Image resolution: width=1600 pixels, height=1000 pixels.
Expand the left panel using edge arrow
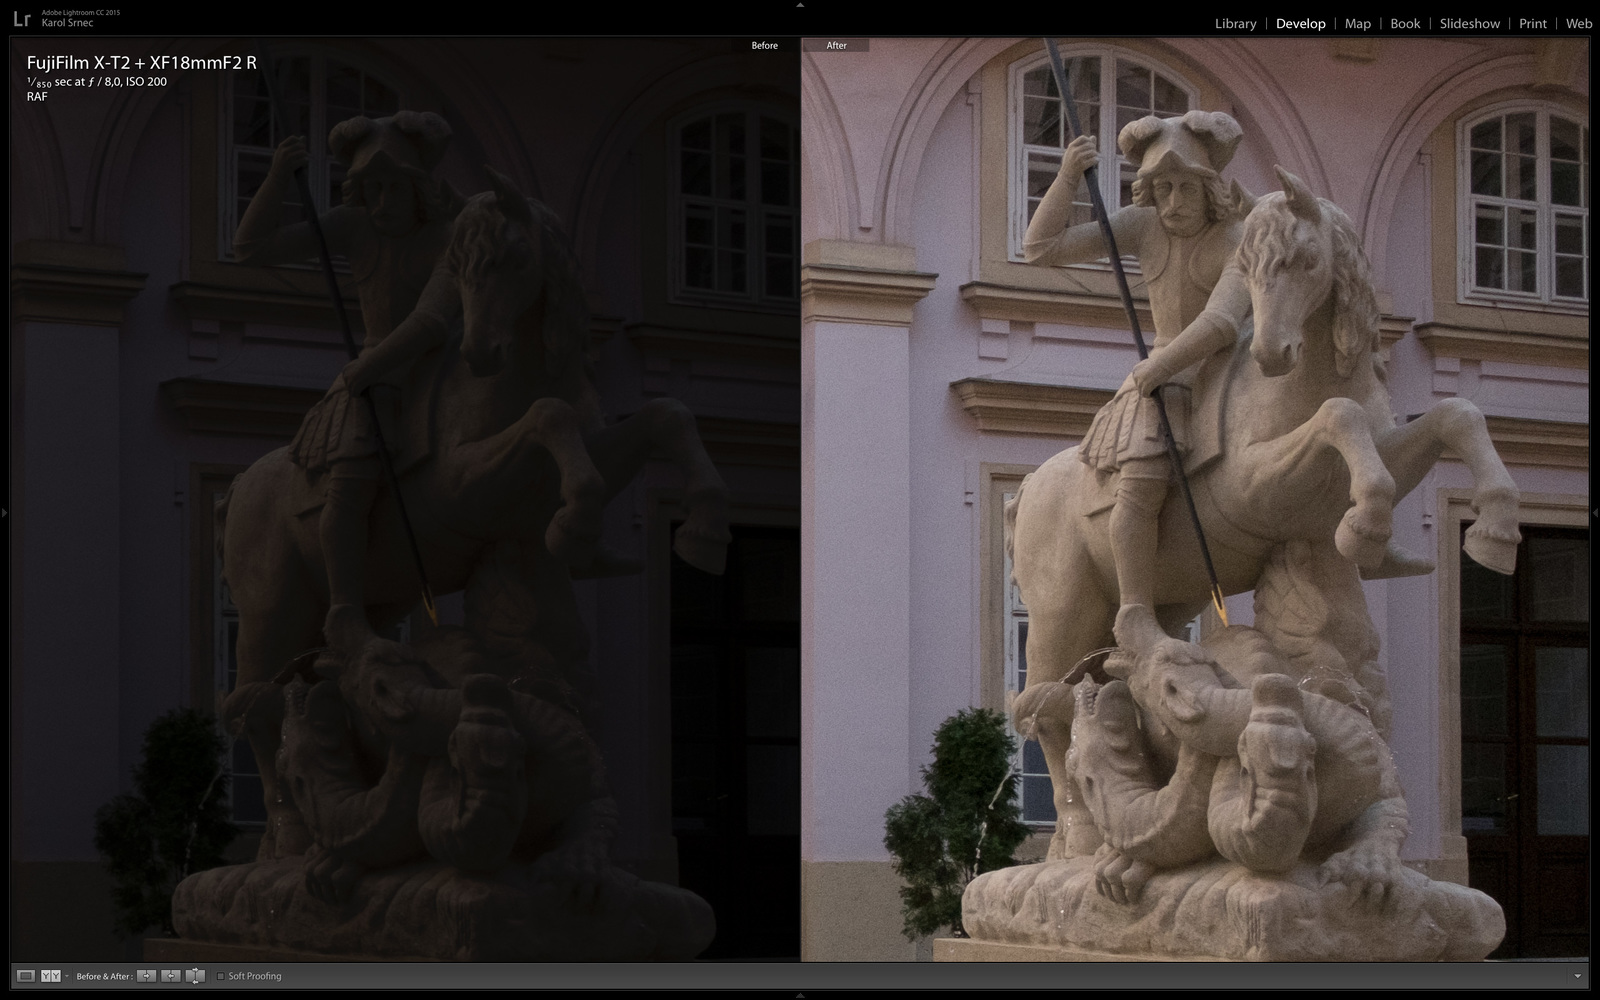click(4, 512)
